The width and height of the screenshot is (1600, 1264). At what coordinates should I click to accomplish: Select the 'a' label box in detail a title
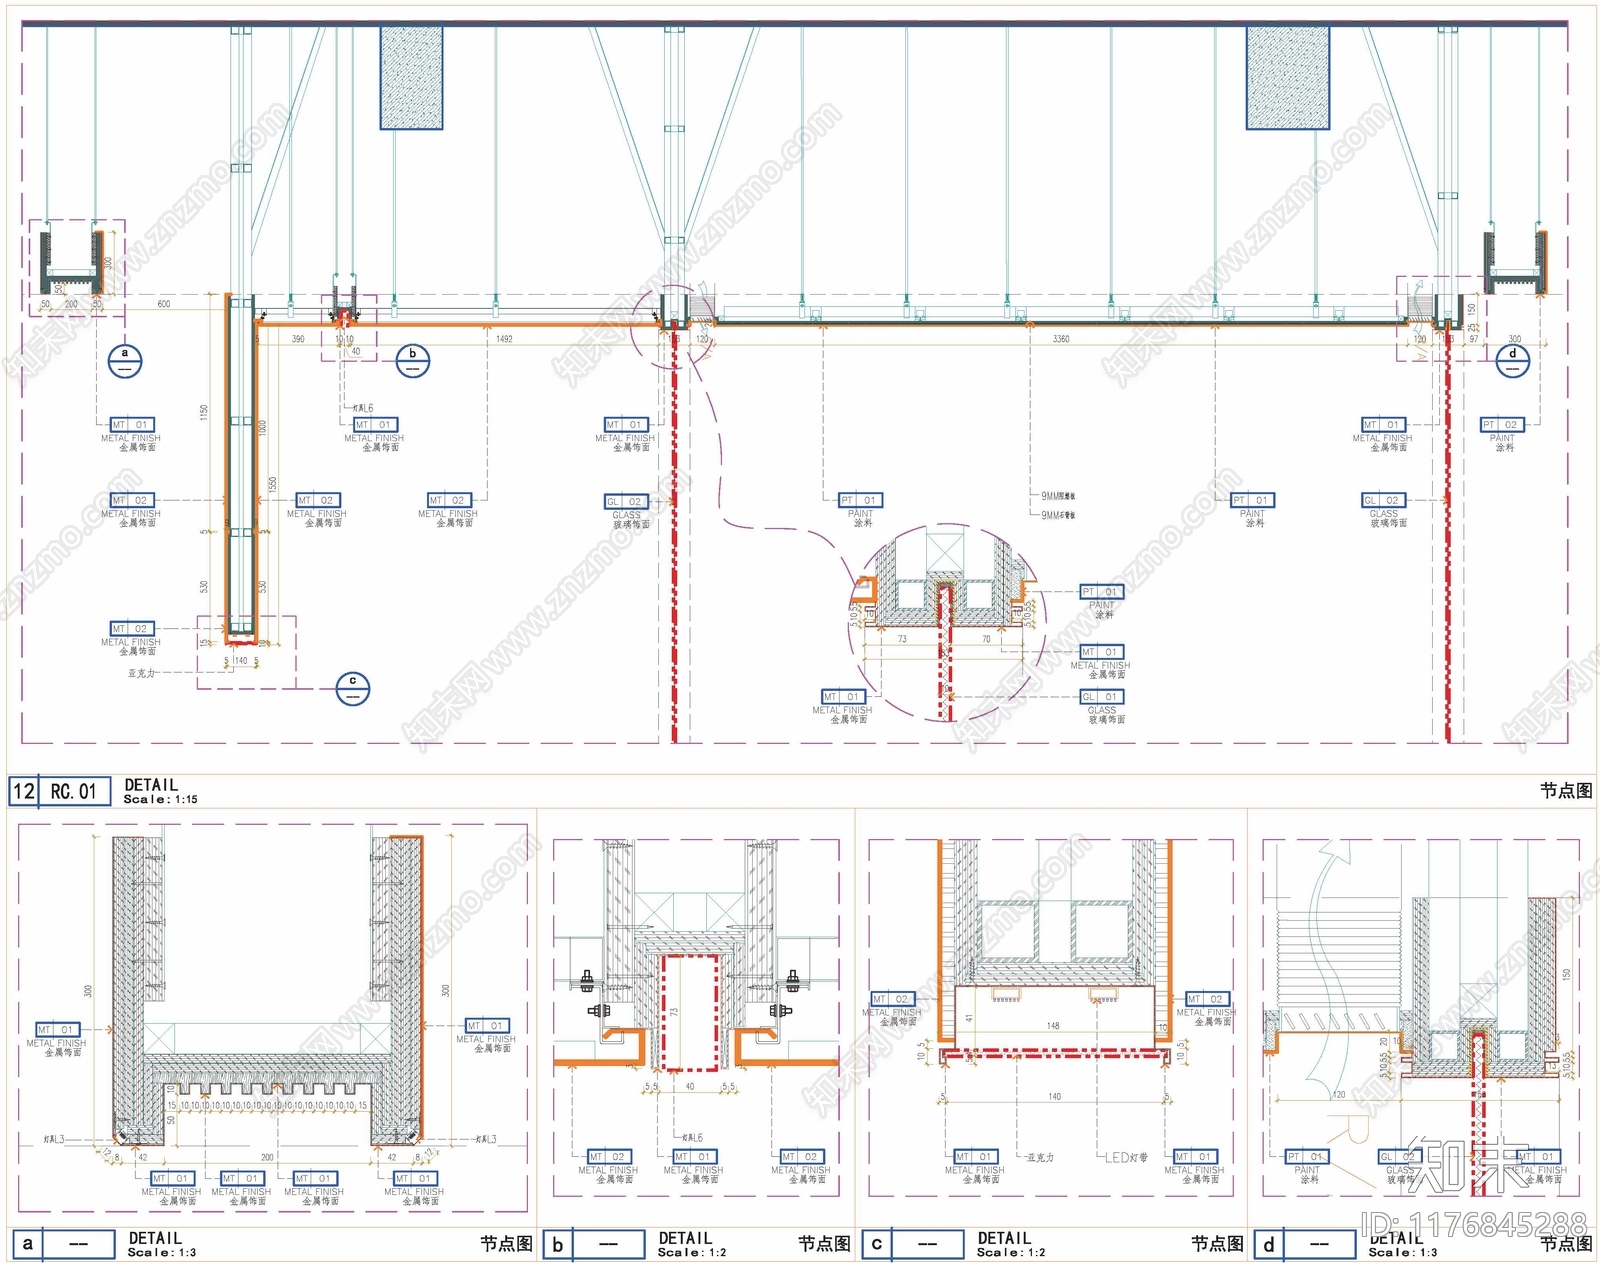[27, 1244]
